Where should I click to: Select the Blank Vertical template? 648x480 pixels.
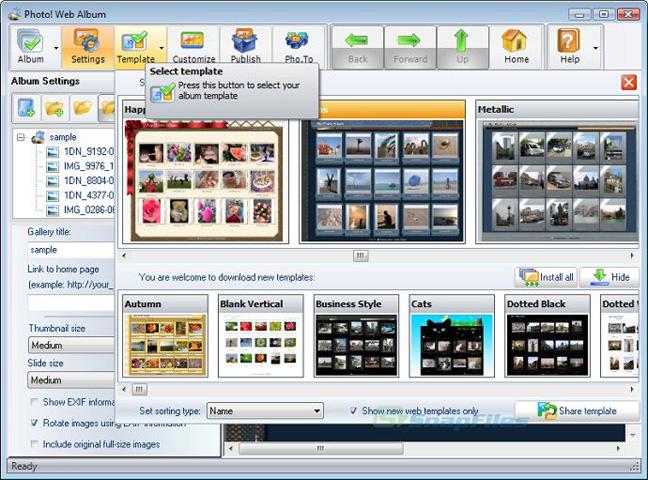pyautogui.click(x=261, y=336)
